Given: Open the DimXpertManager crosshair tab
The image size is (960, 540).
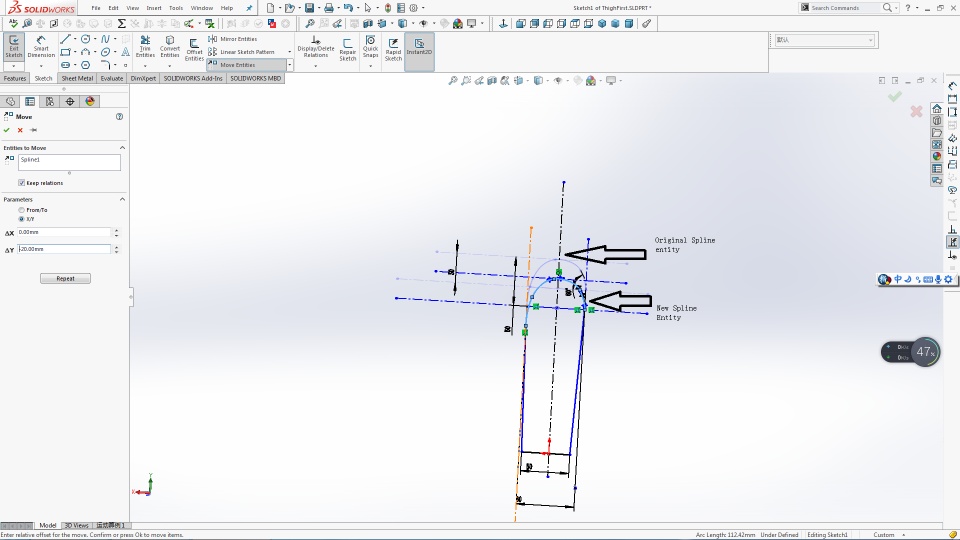Looking at the screenshot, I should [x=70, y=102].
